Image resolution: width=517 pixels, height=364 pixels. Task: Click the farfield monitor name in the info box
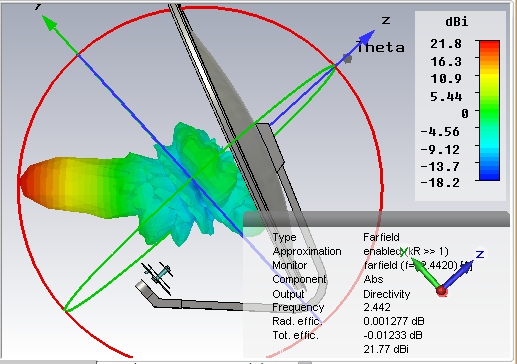pos(418,265)
